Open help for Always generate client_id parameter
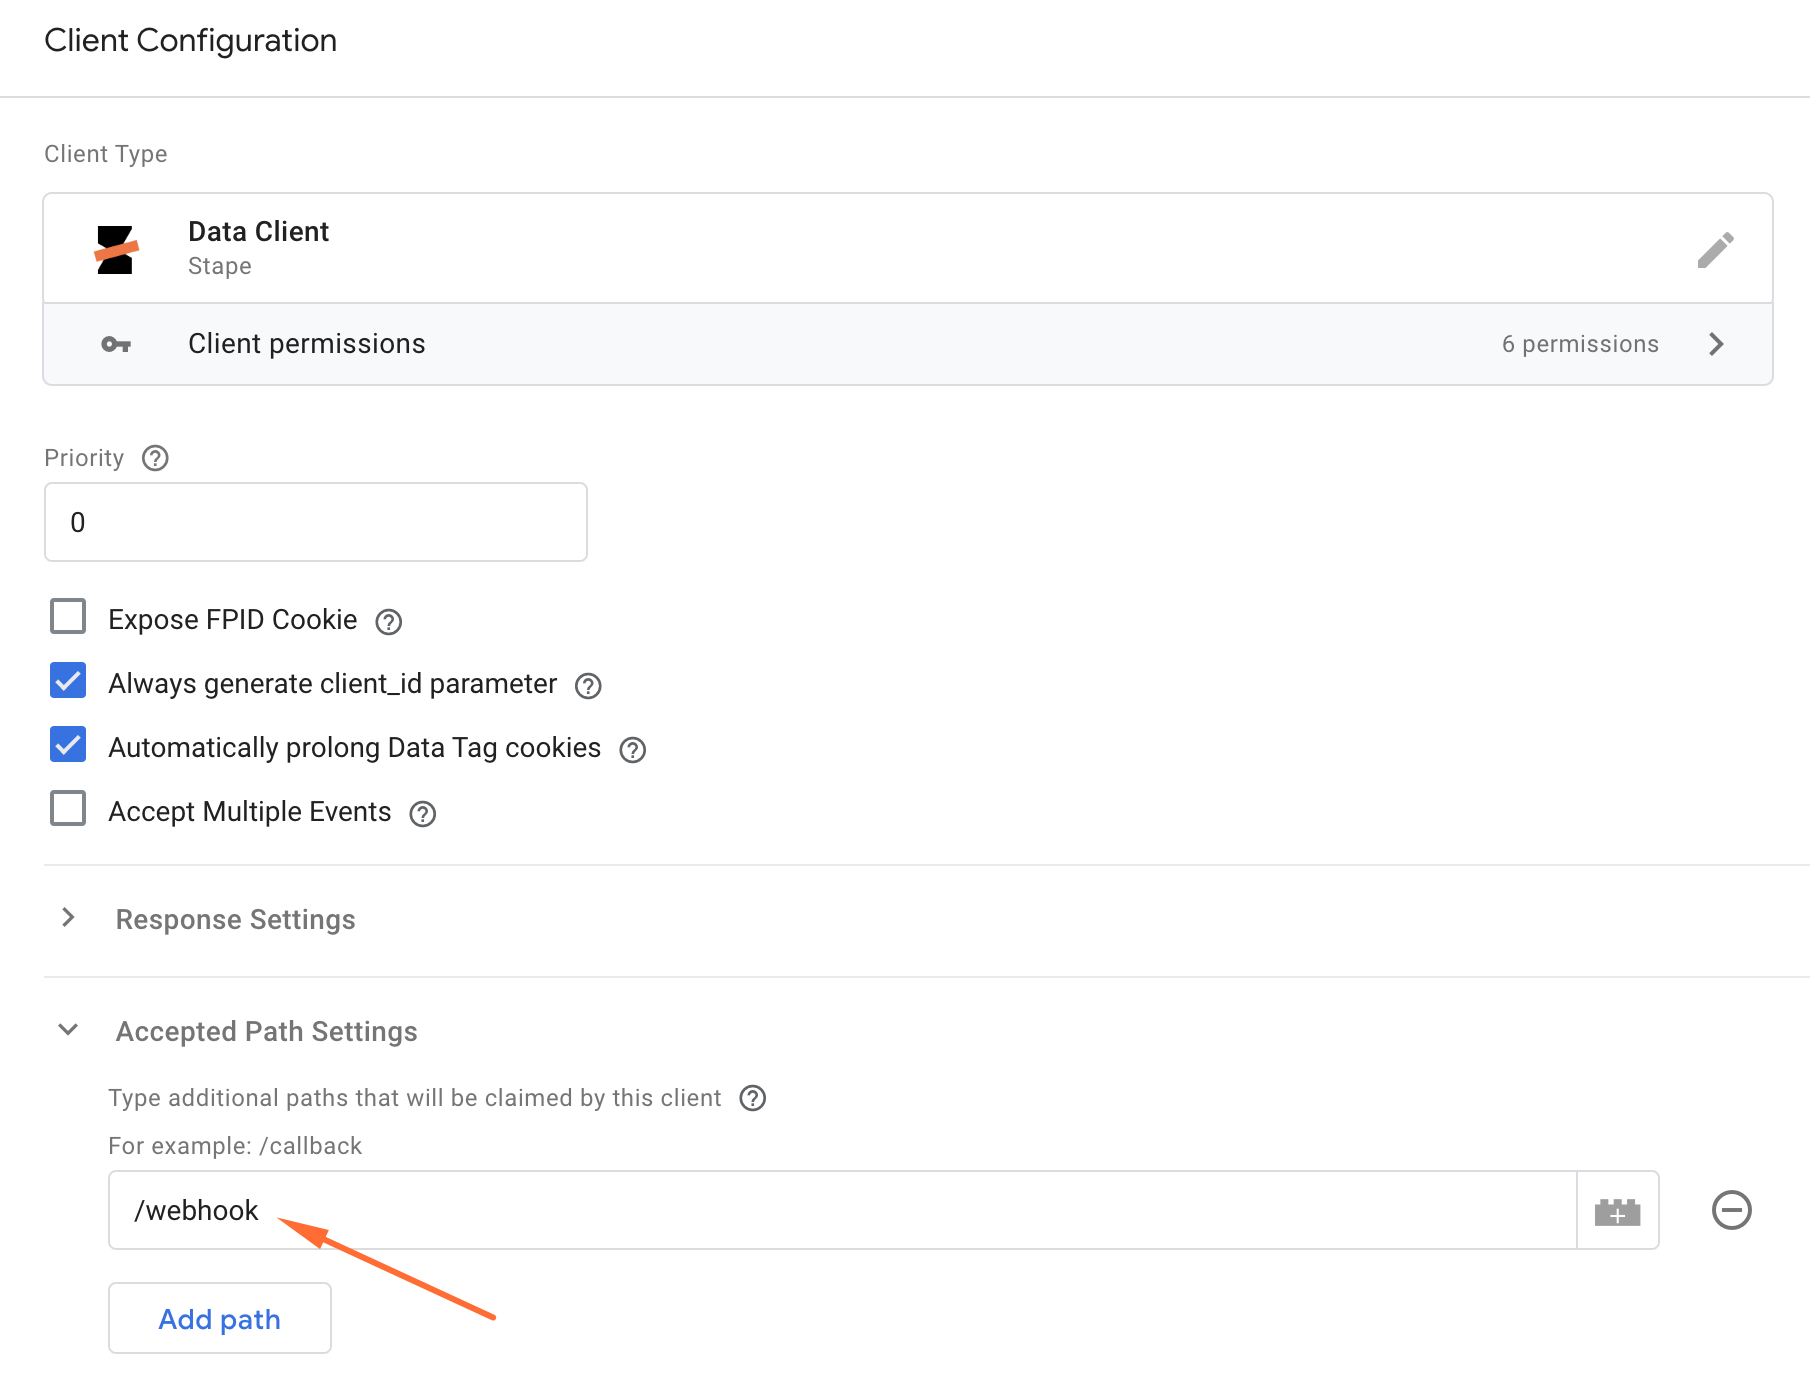Viewport: 1810px width, 1374px height. 588,686
